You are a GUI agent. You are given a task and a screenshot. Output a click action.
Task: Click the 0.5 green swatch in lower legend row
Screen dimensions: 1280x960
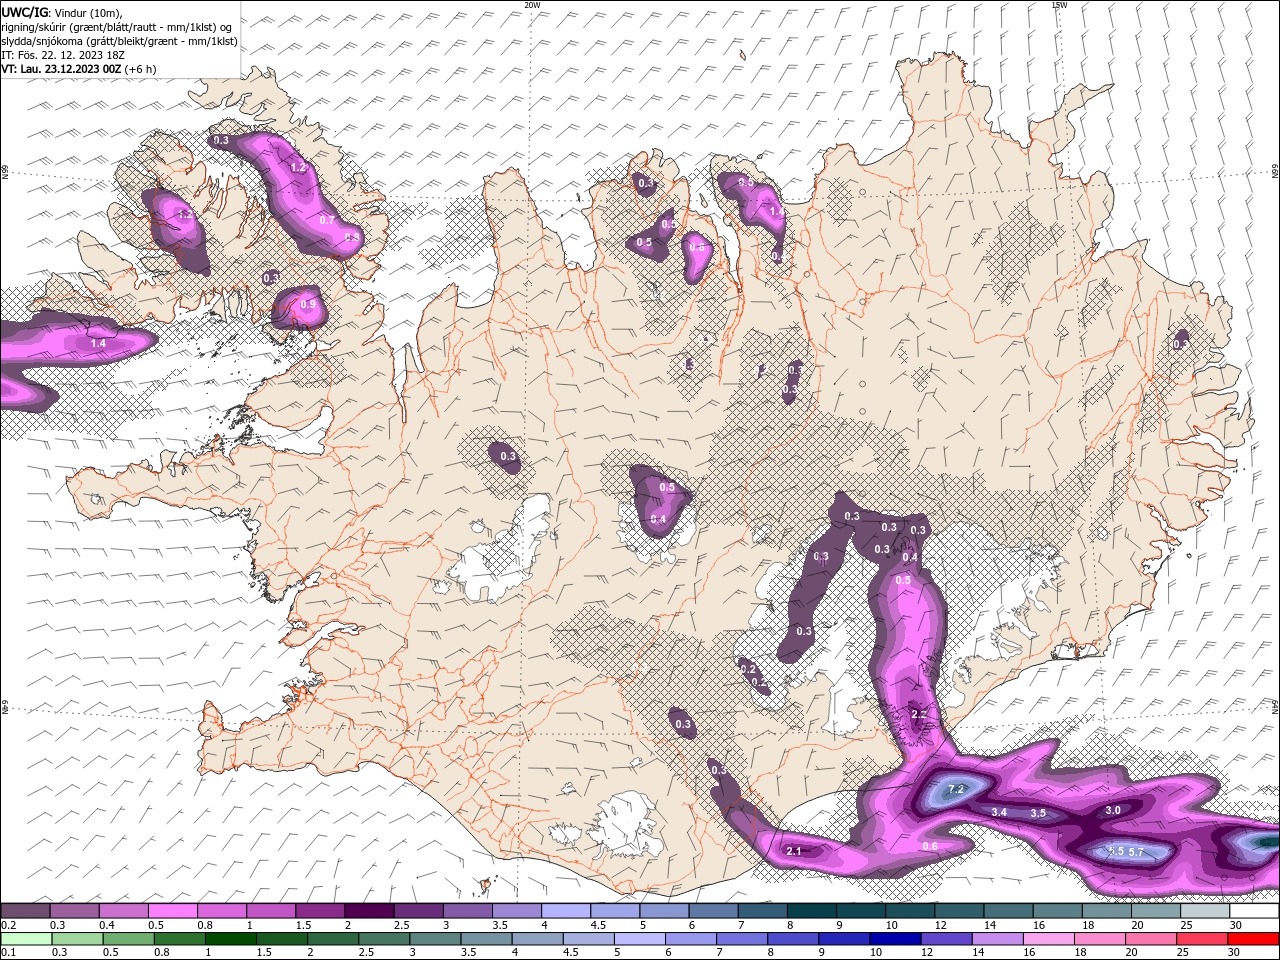pyautogui.click(x=128, y=939)
